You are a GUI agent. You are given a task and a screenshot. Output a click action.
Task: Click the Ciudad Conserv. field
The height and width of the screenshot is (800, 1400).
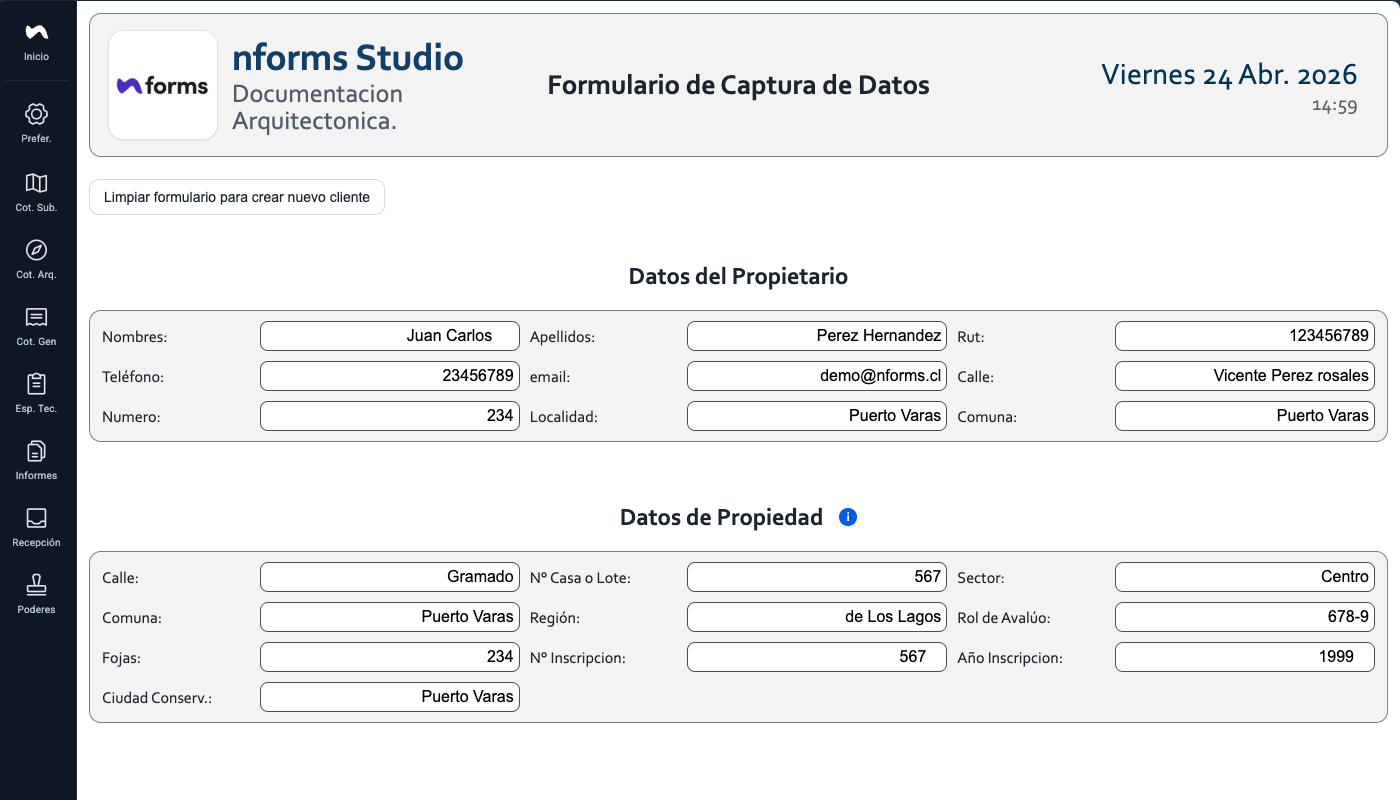coord(390,697)
